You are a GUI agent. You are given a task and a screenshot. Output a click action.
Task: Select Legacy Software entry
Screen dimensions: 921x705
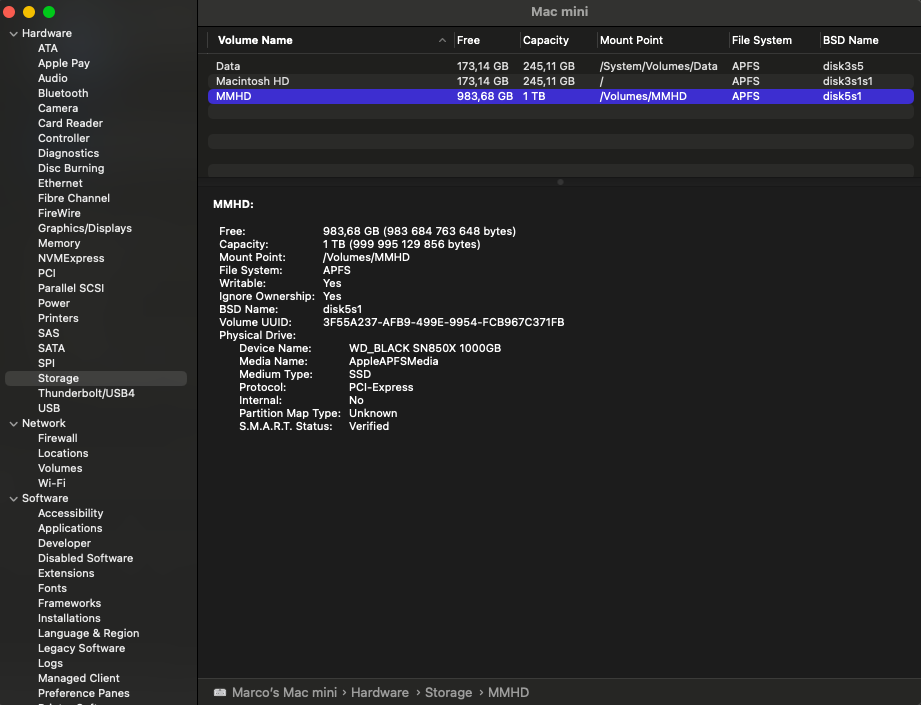(x=82, y=648)
